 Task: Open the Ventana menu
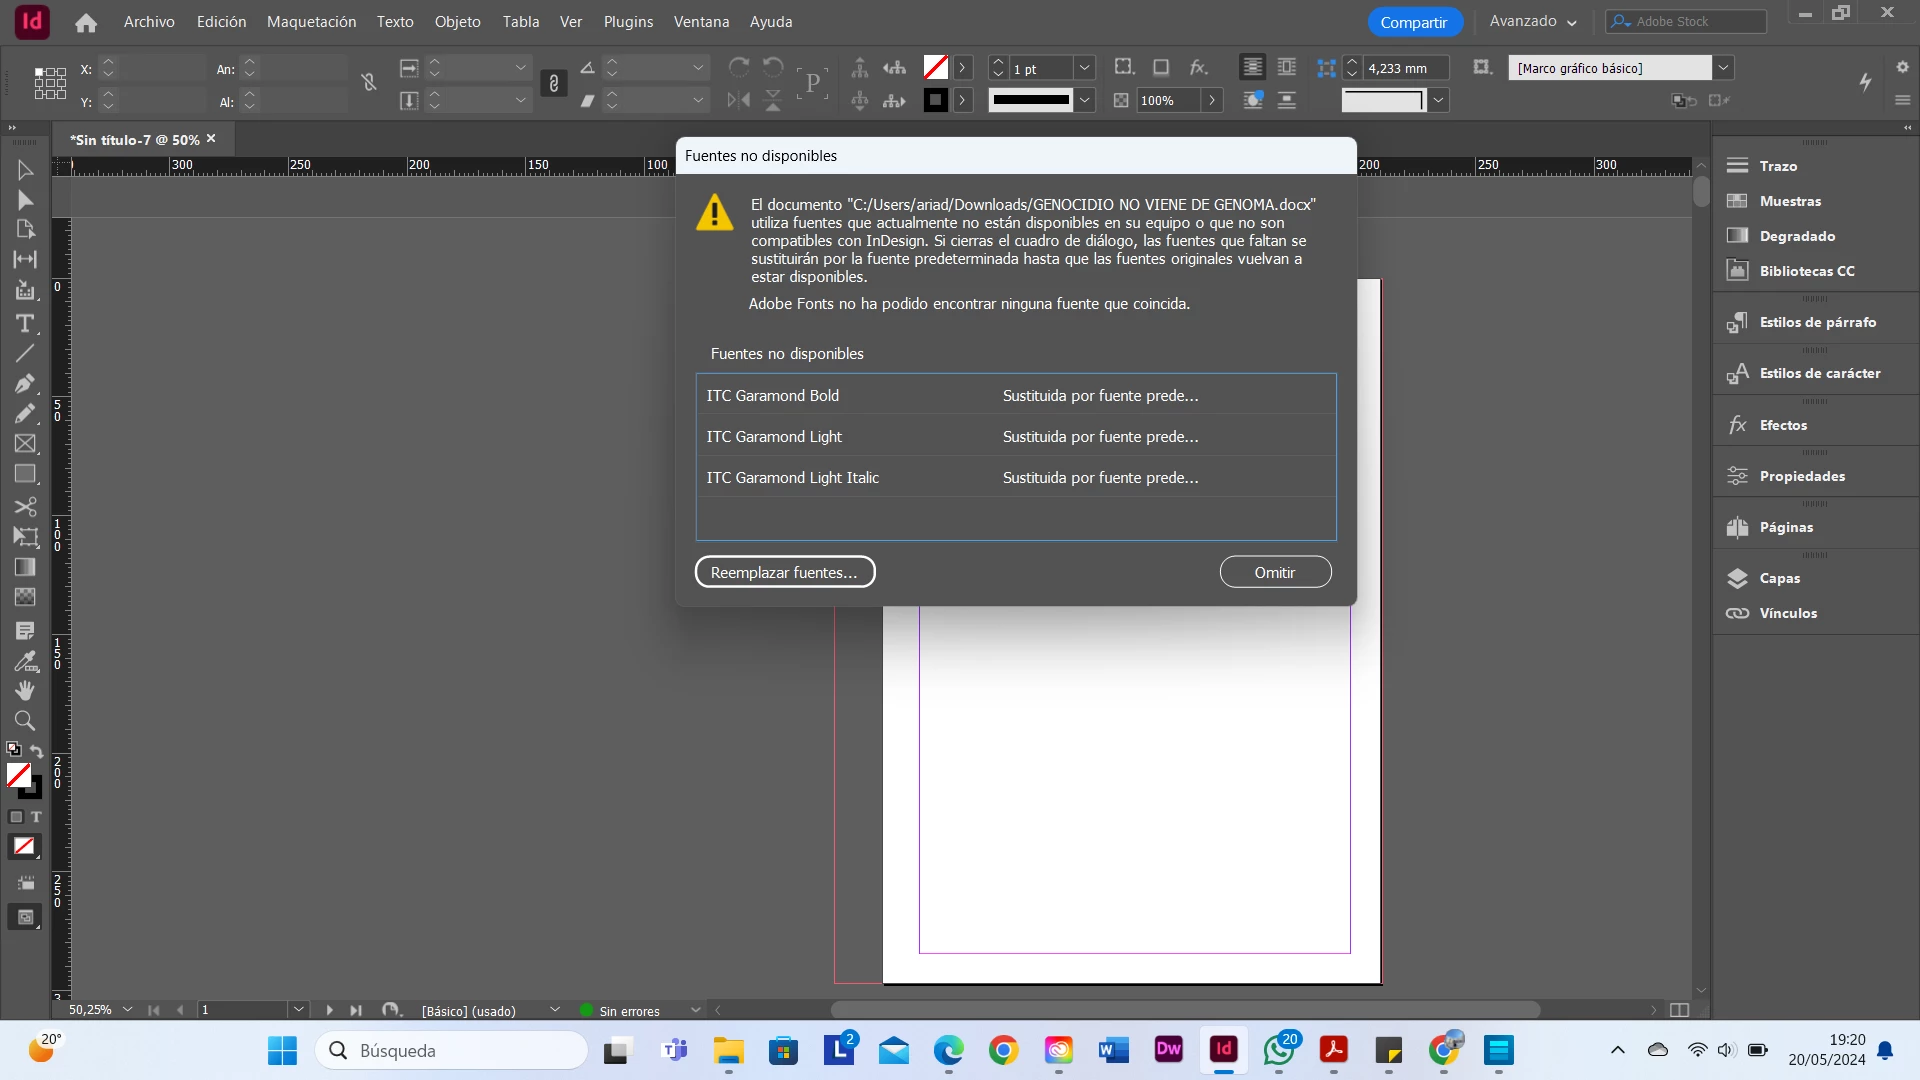(x=701, y=21)
